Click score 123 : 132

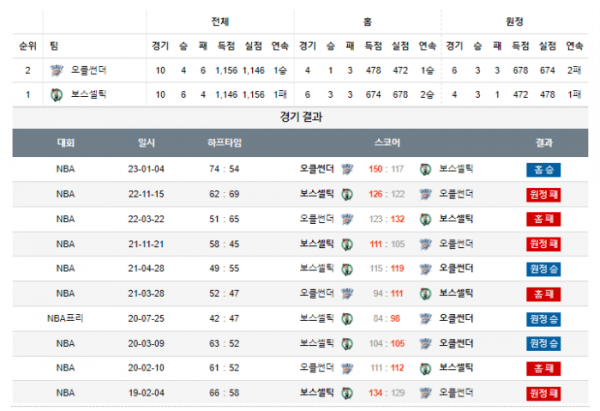(x=386, y=219)
